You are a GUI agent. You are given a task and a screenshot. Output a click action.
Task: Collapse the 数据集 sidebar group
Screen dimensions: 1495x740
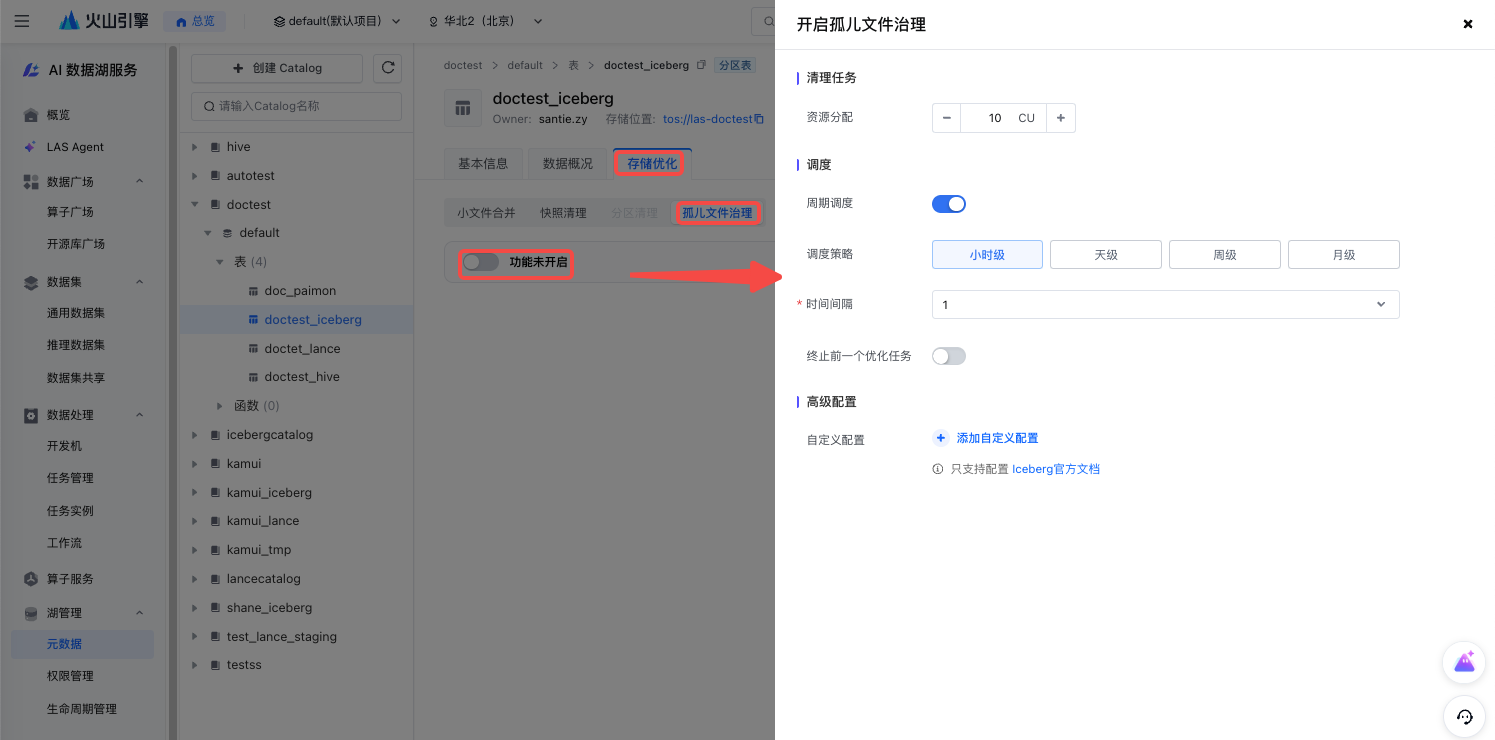tap(139, 282)
